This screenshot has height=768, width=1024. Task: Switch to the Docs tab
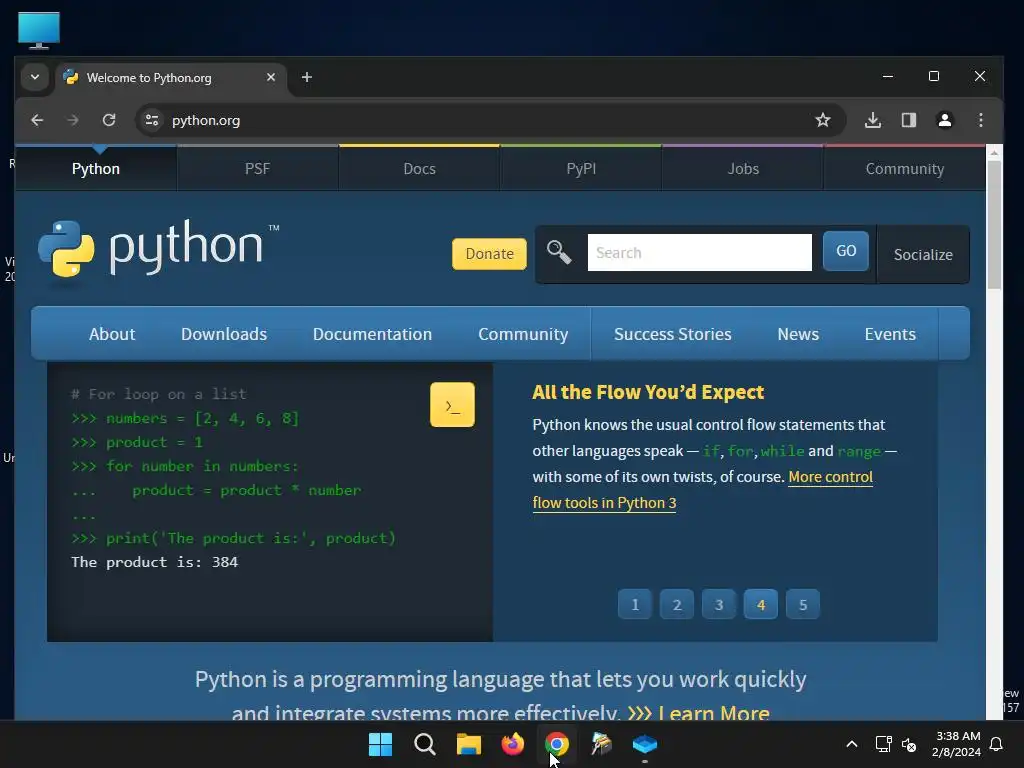click(419, 168)
